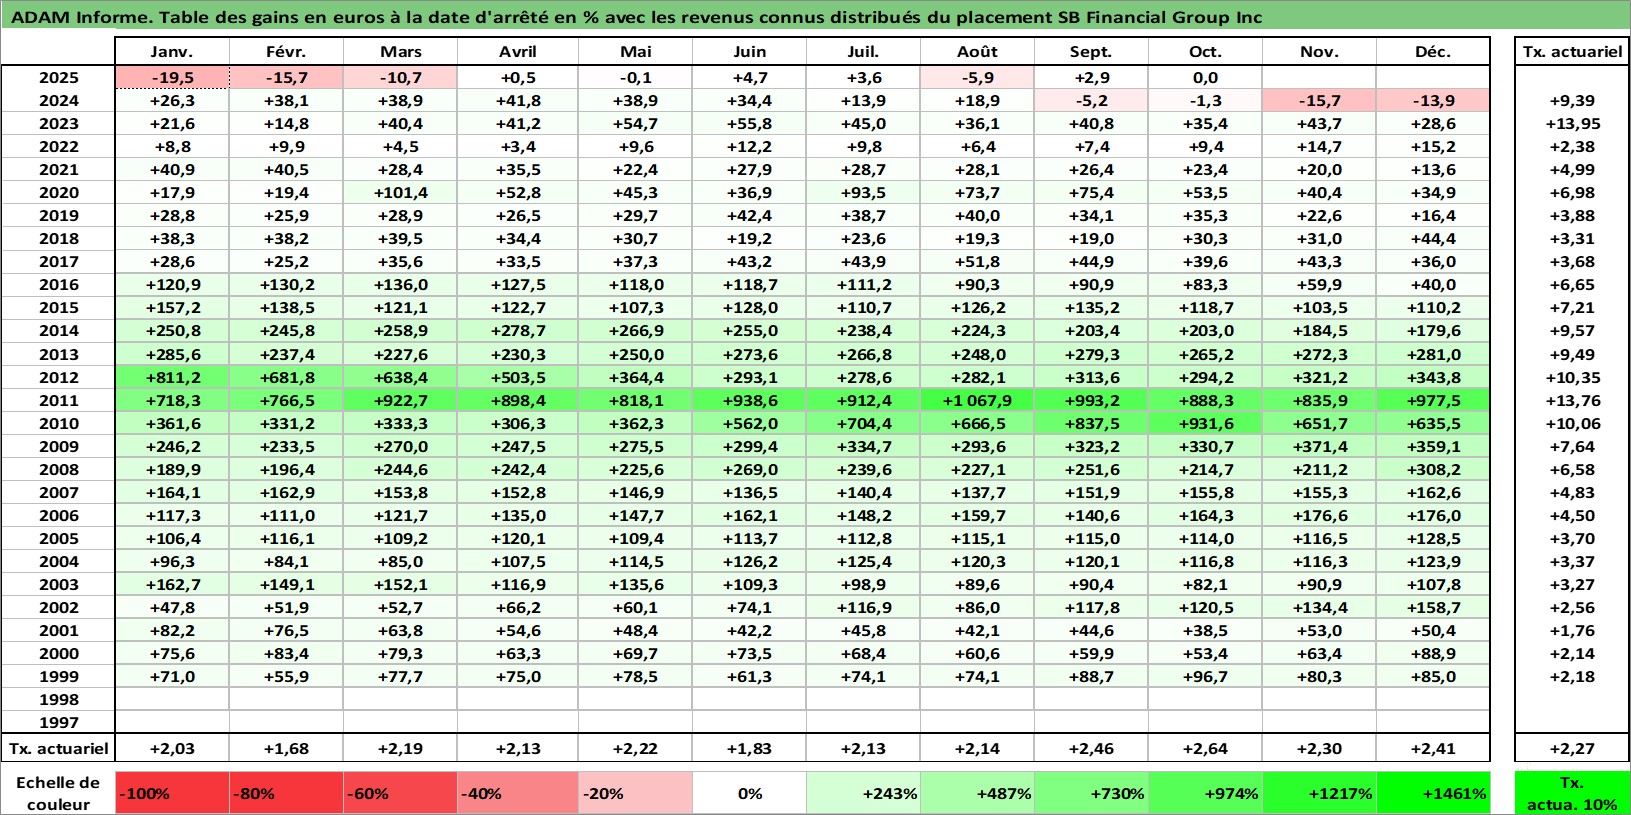Select the 2025 year row label
This screenshot has width=1631, height=815.
point(59,78)
